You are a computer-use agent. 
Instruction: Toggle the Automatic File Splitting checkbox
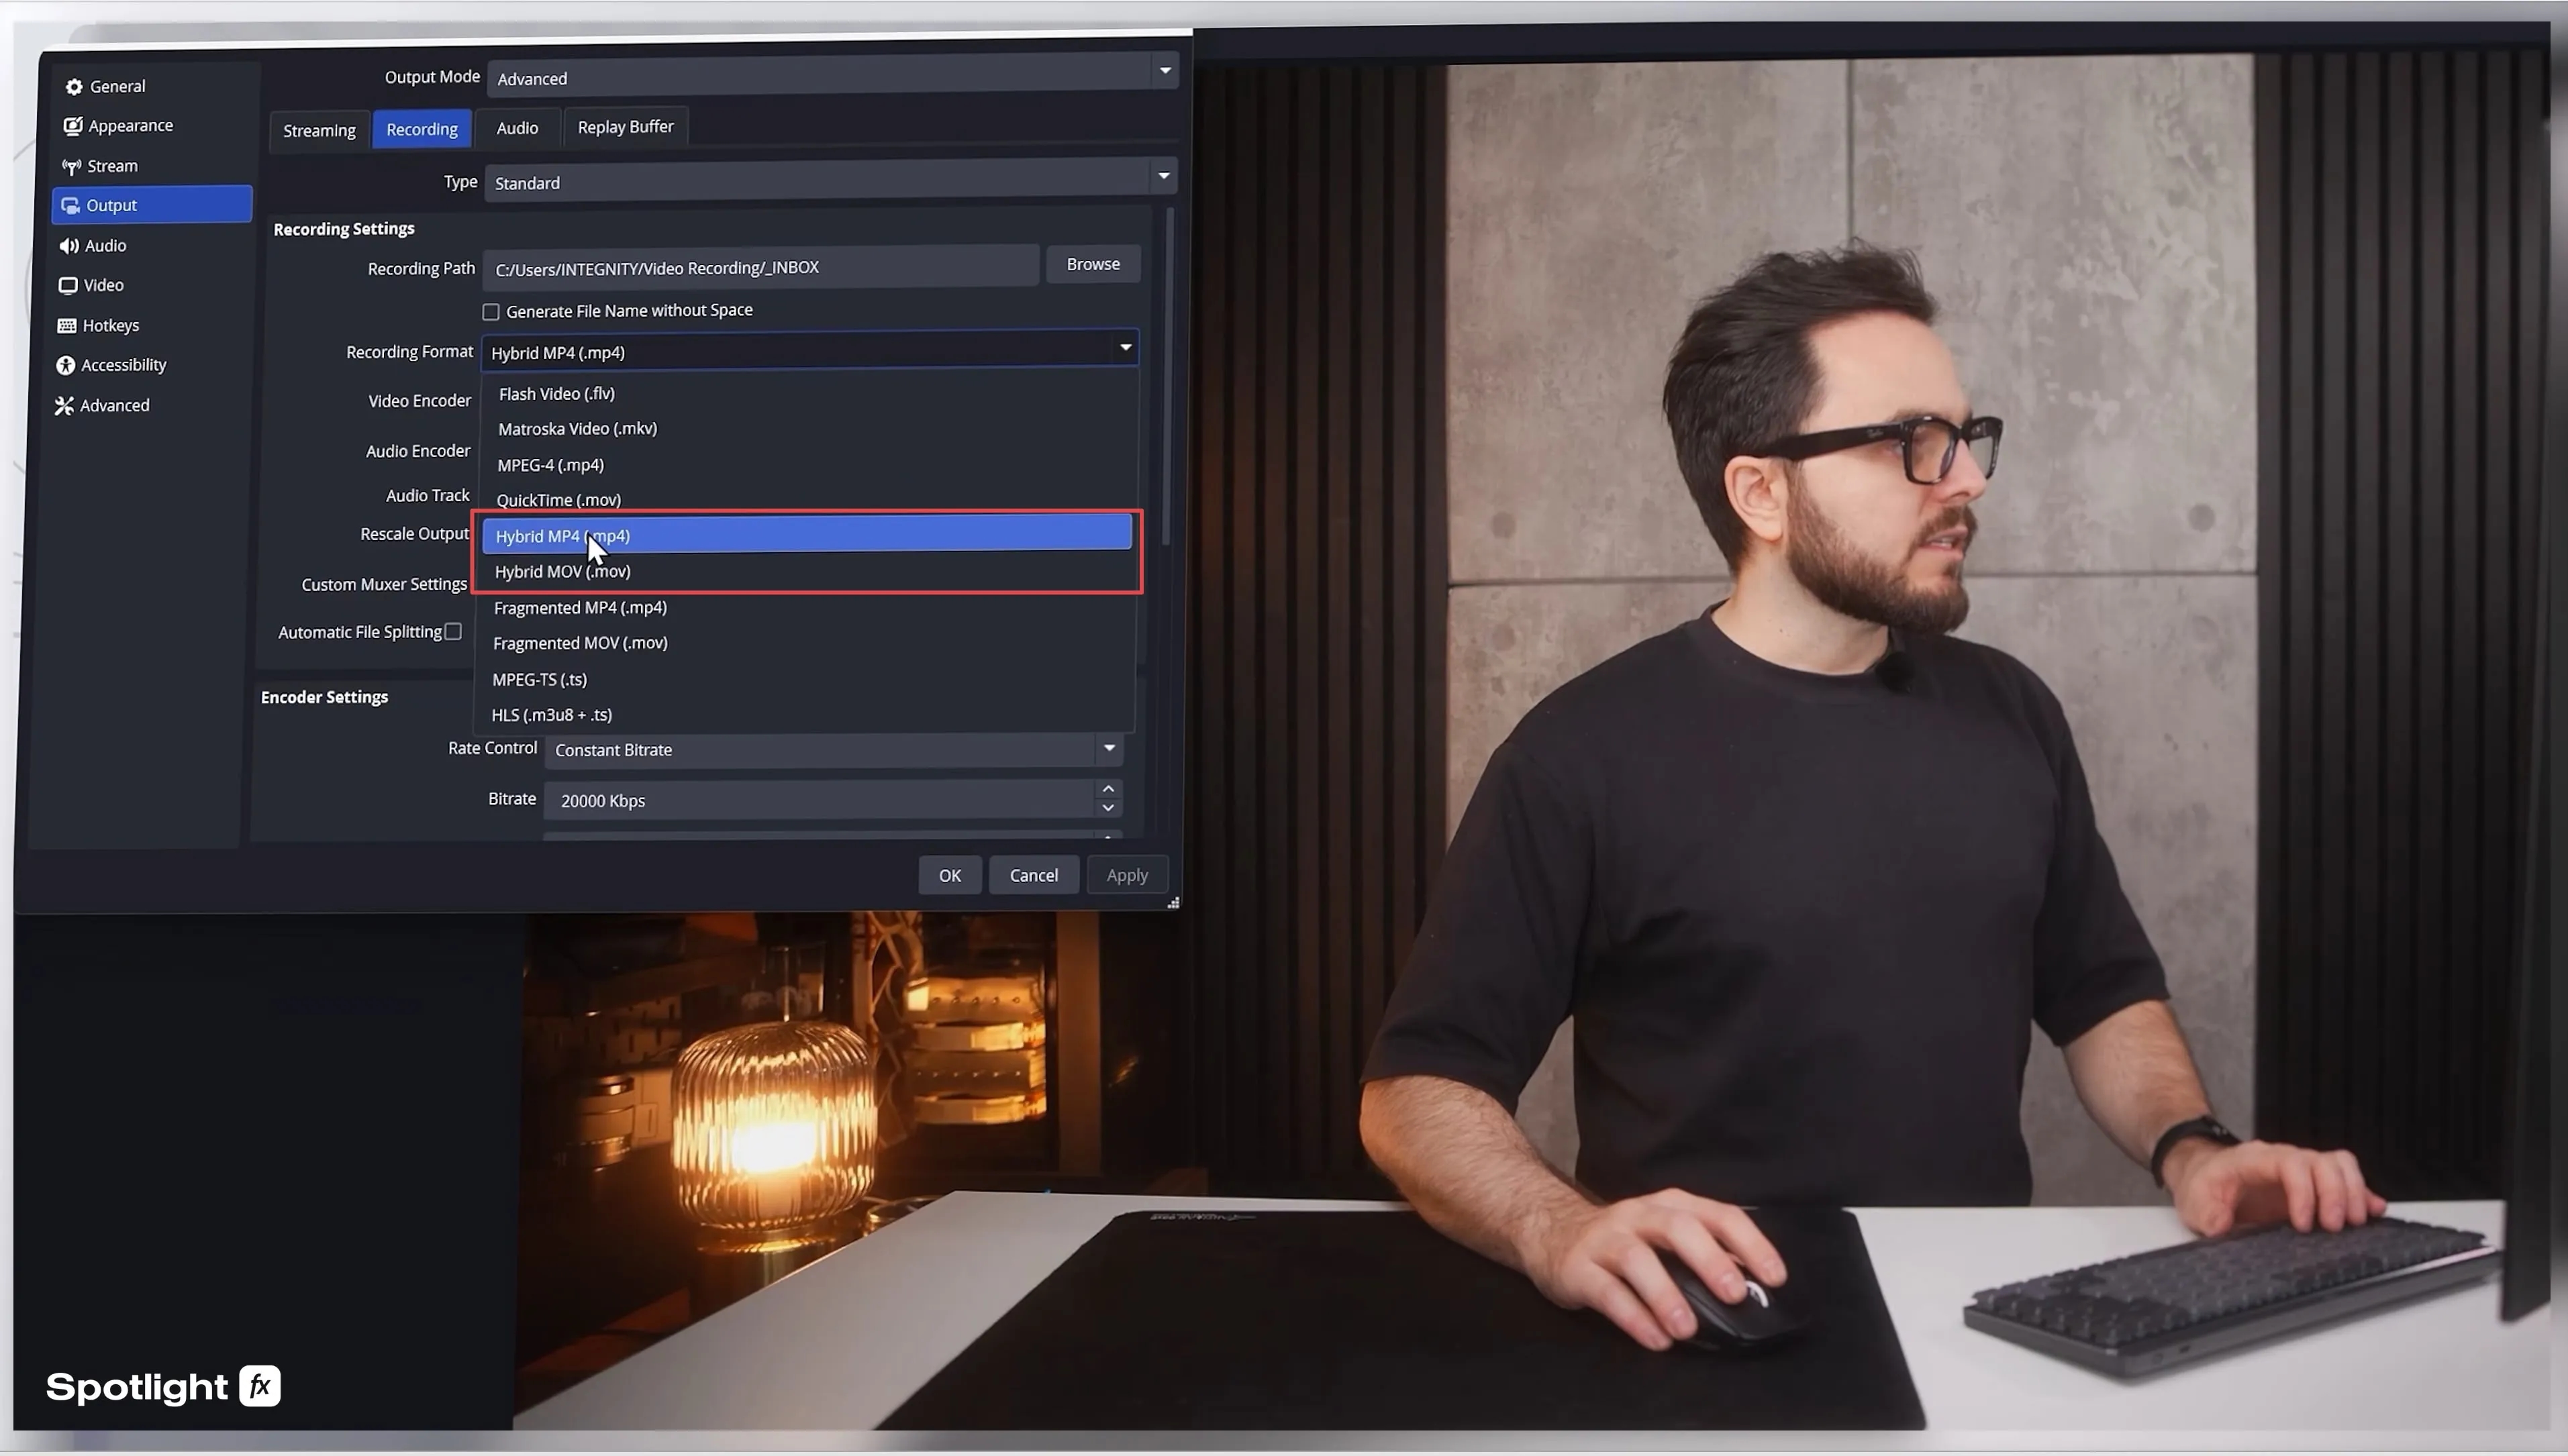click(453, 632)
